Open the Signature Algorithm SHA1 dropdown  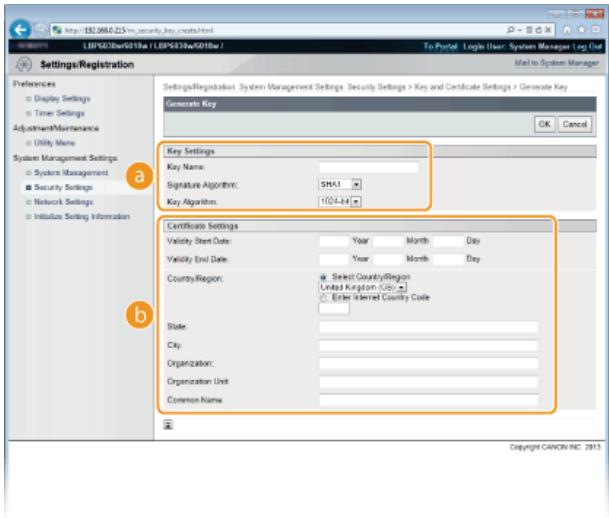coord(340,184)
